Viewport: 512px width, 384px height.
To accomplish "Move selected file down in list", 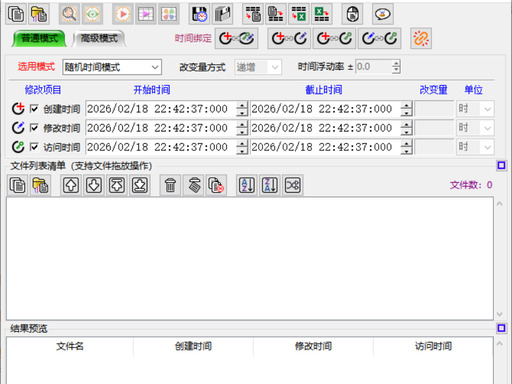I will [94, 185].
